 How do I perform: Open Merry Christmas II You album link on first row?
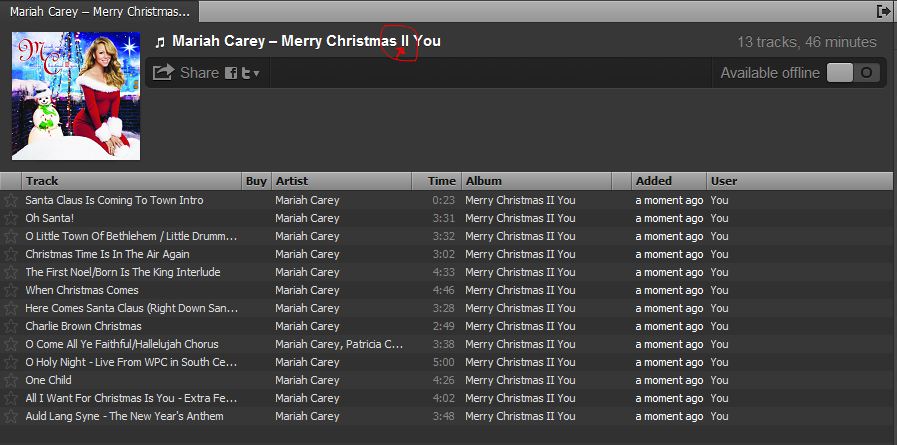coord(520,200)
